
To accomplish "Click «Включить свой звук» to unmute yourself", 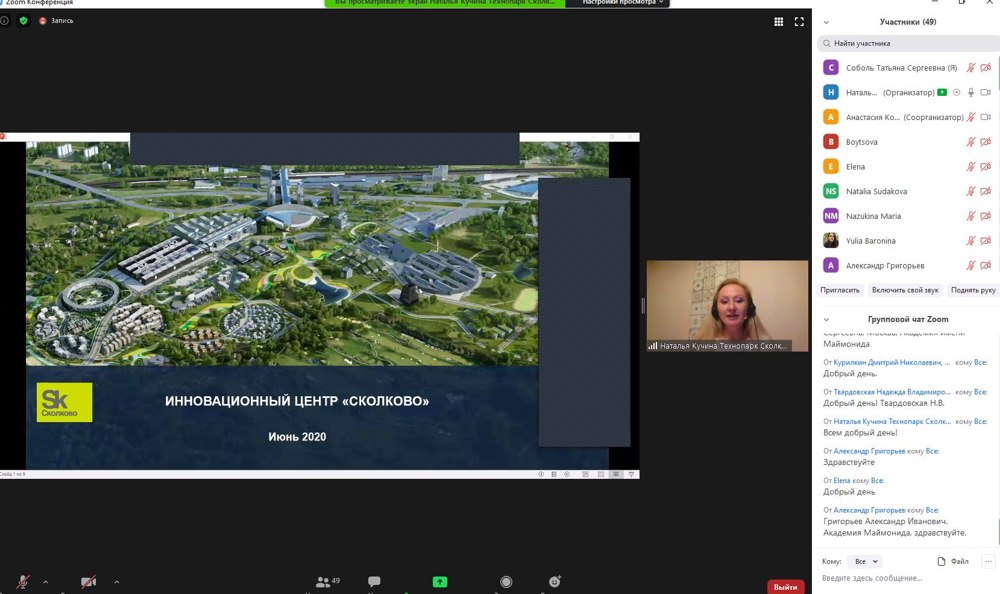I will pyautogui.click(x=905, y=290).
